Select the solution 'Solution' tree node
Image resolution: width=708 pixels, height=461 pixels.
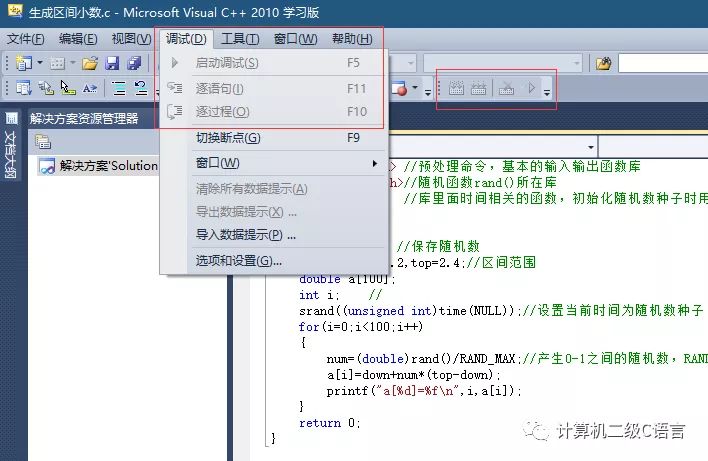point(98,166)
